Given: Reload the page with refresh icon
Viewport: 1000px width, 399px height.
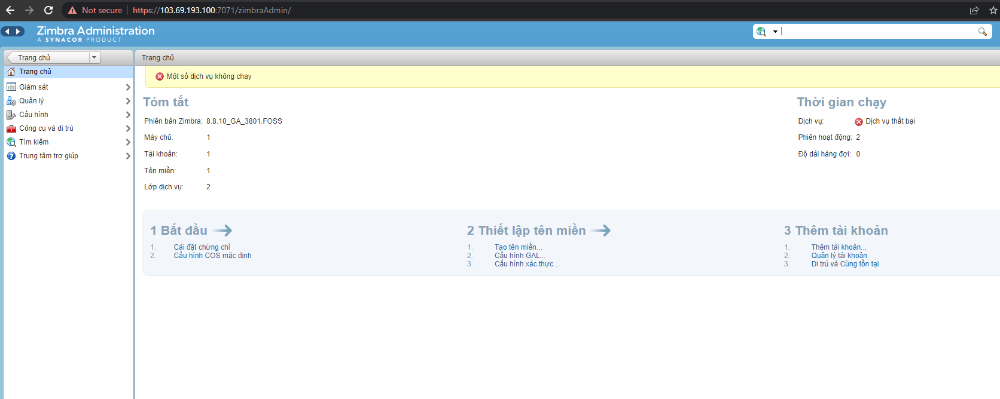Looking at the screenshot, I should 48,10.
